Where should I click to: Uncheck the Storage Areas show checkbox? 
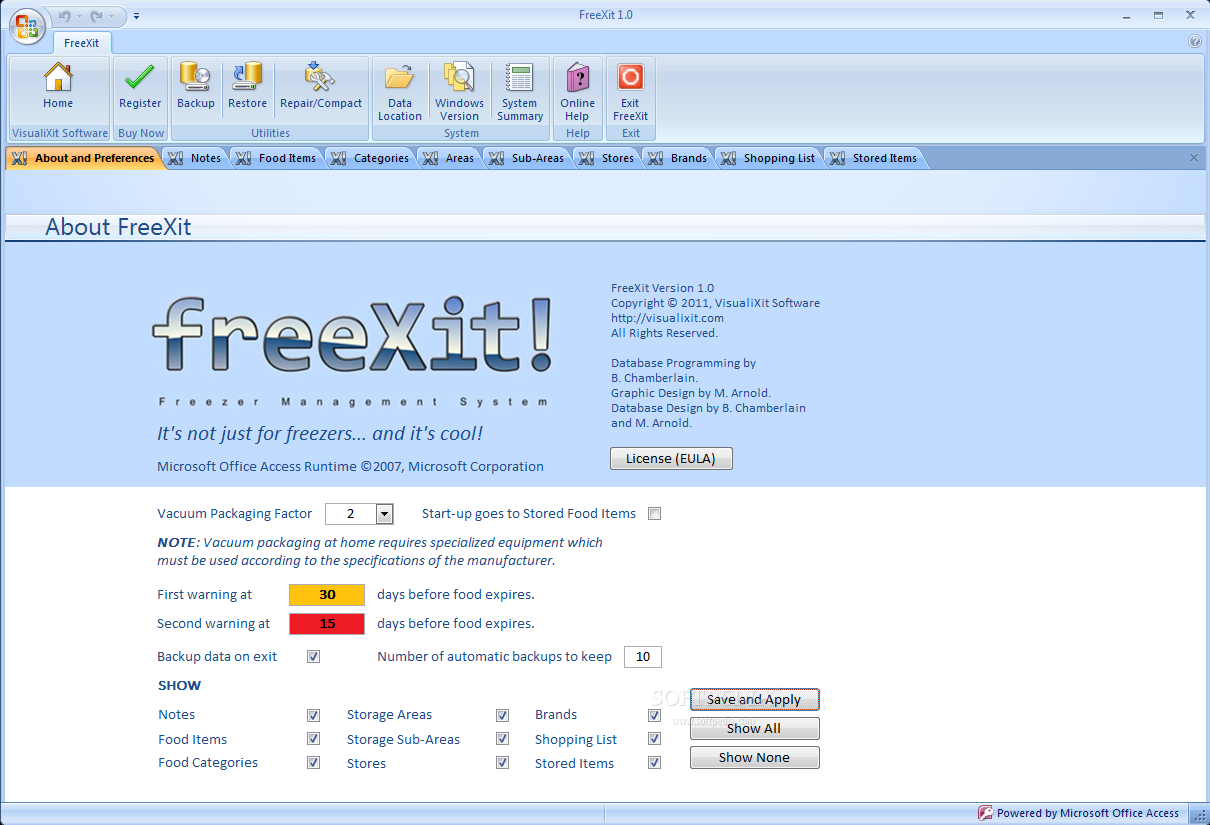(x=503, y=715)
